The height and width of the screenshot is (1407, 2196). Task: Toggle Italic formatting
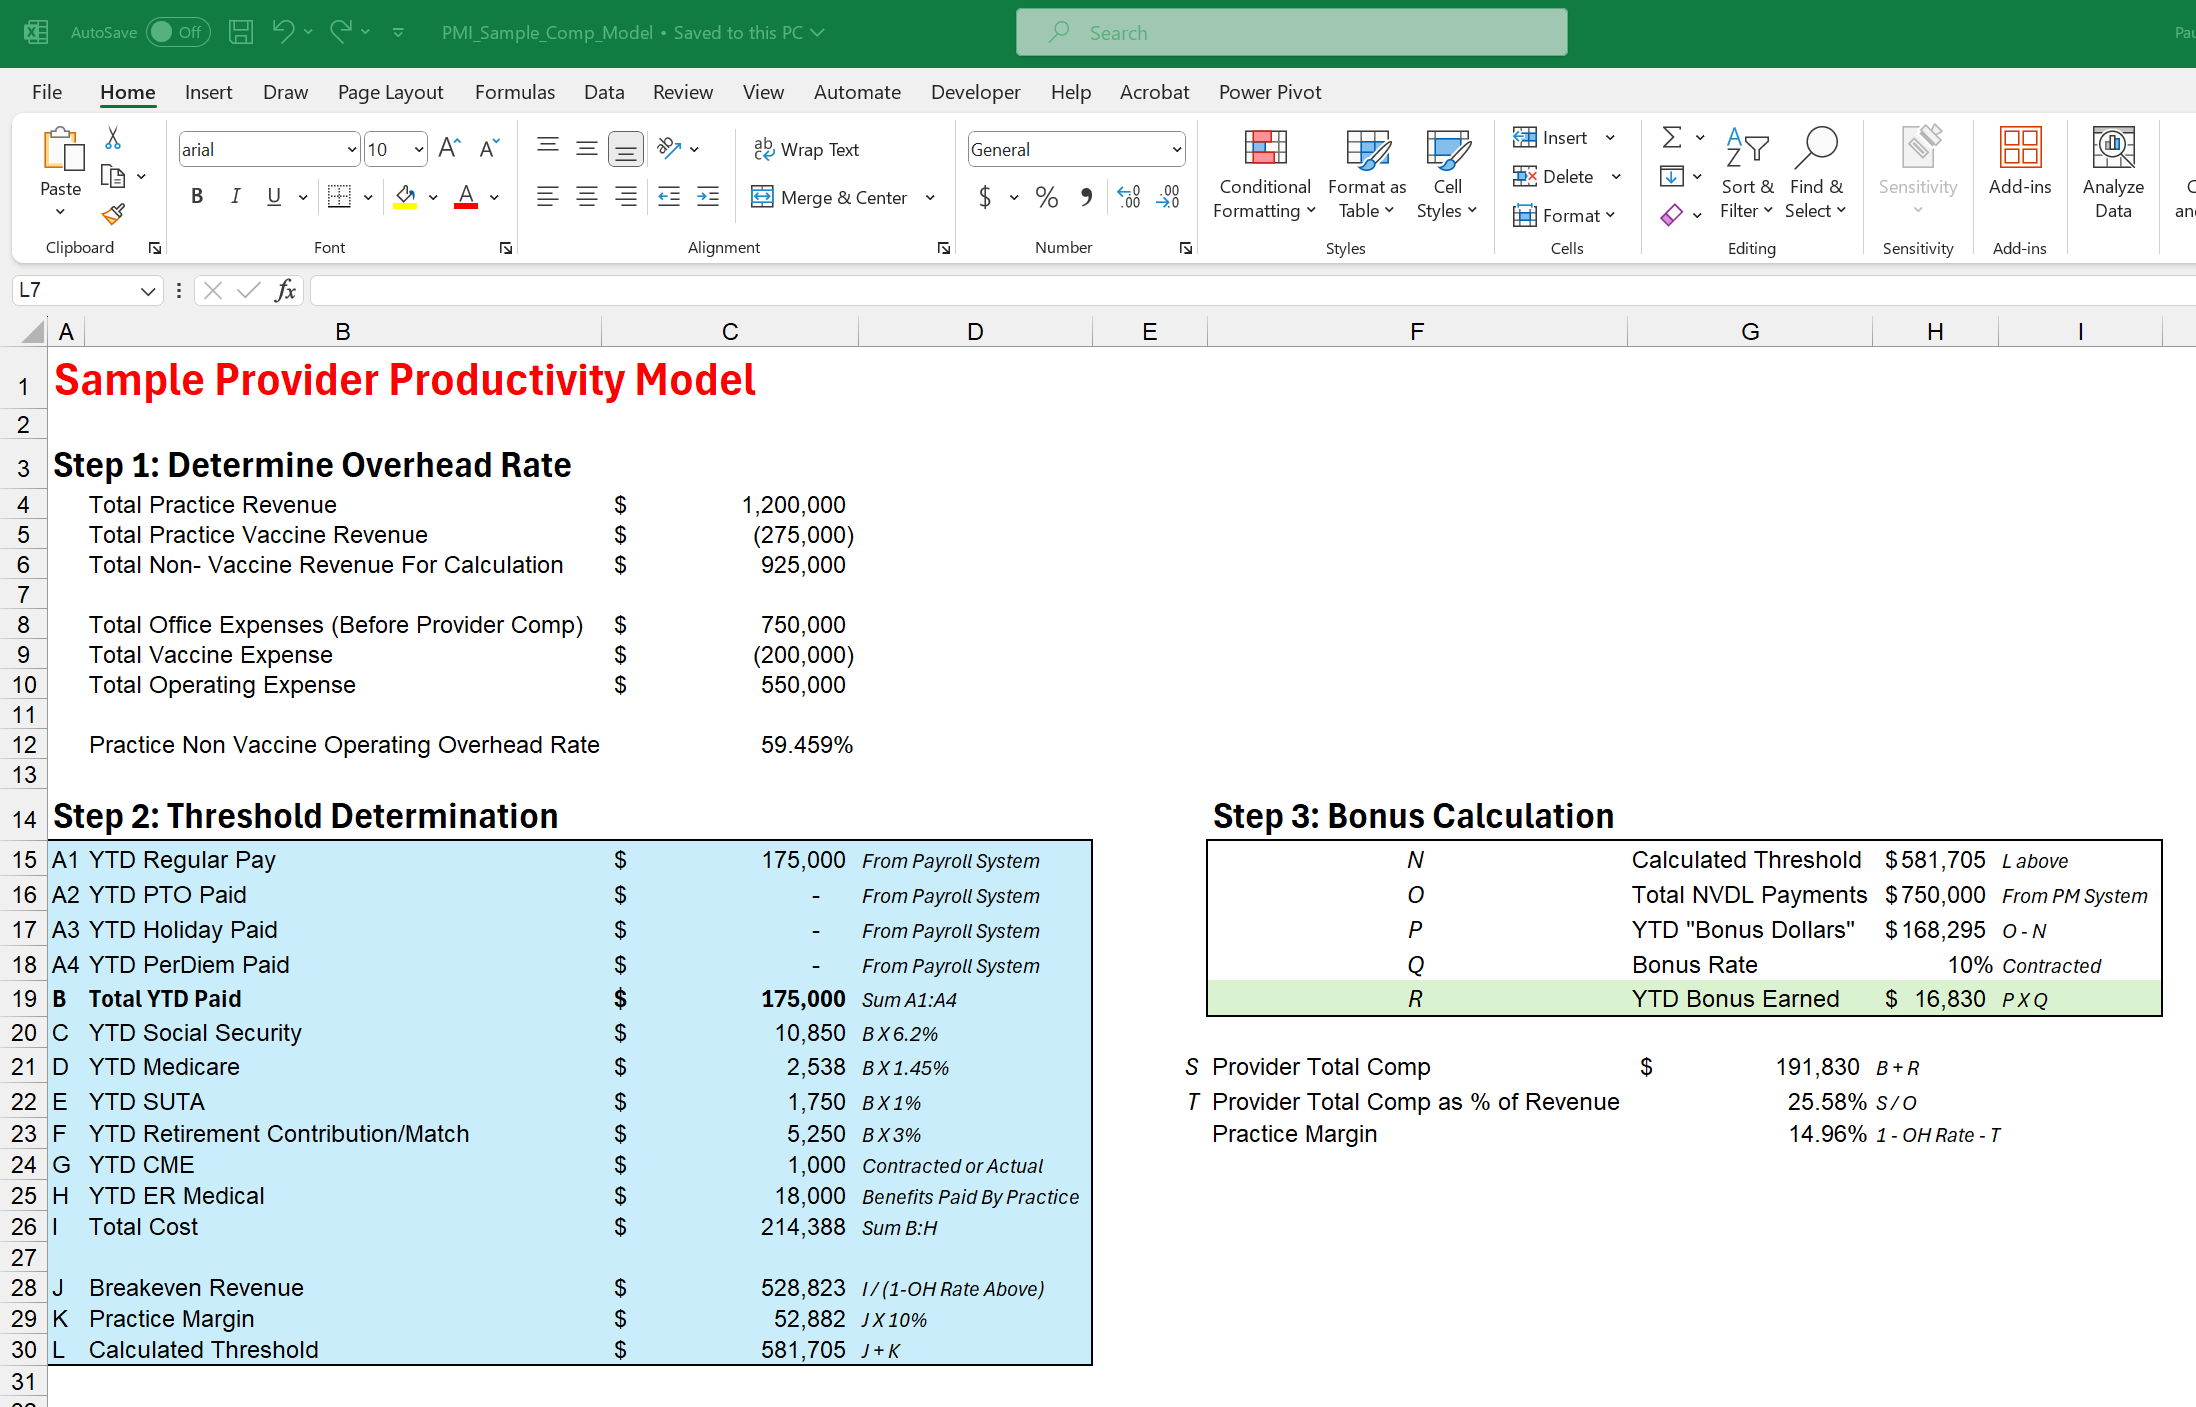(x=235, y=197)
